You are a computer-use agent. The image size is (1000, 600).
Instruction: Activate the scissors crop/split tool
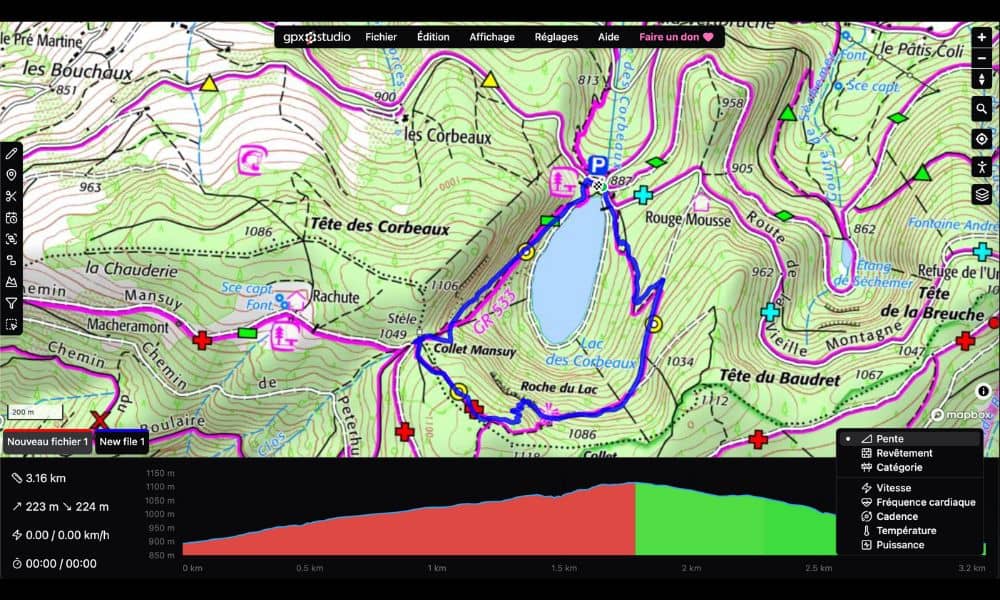click(x=11, y=196)
